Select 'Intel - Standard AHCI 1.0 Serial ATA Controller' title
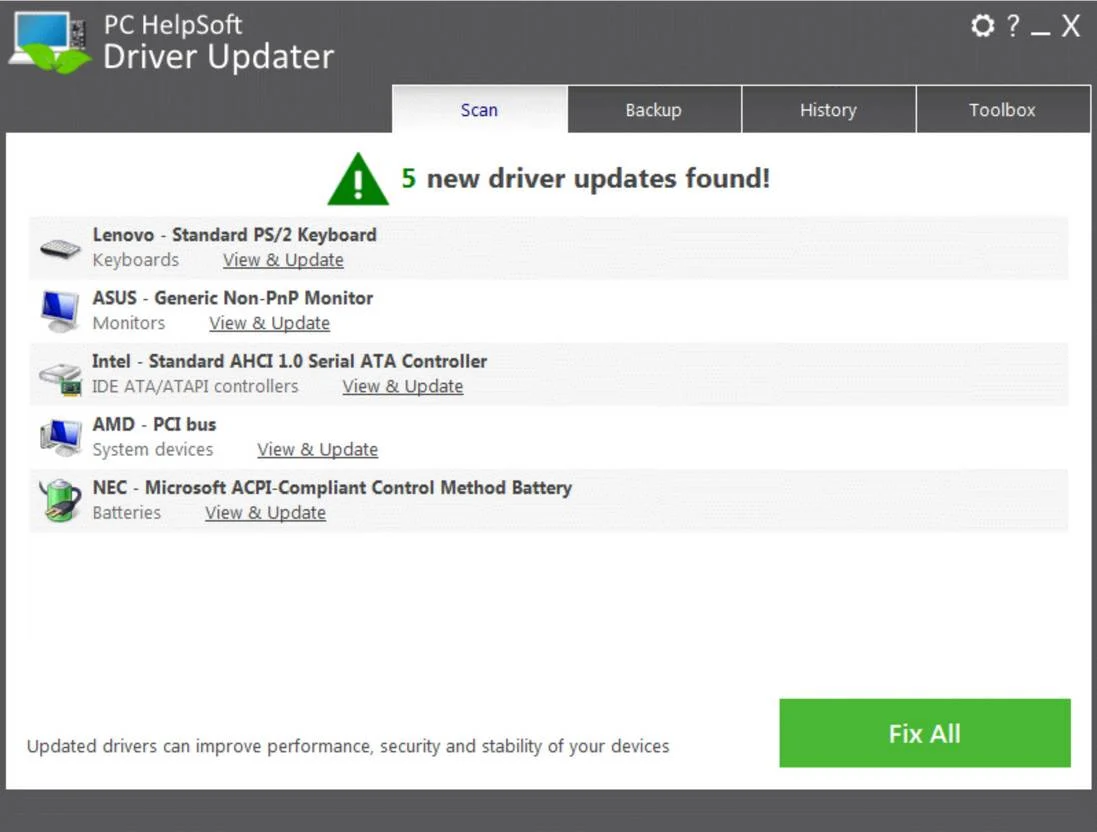 (290, 361)
